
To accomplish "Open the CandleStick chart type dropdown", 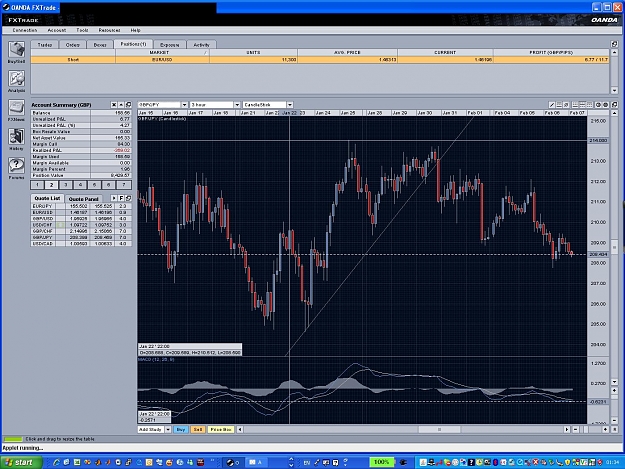I will 290,105.
